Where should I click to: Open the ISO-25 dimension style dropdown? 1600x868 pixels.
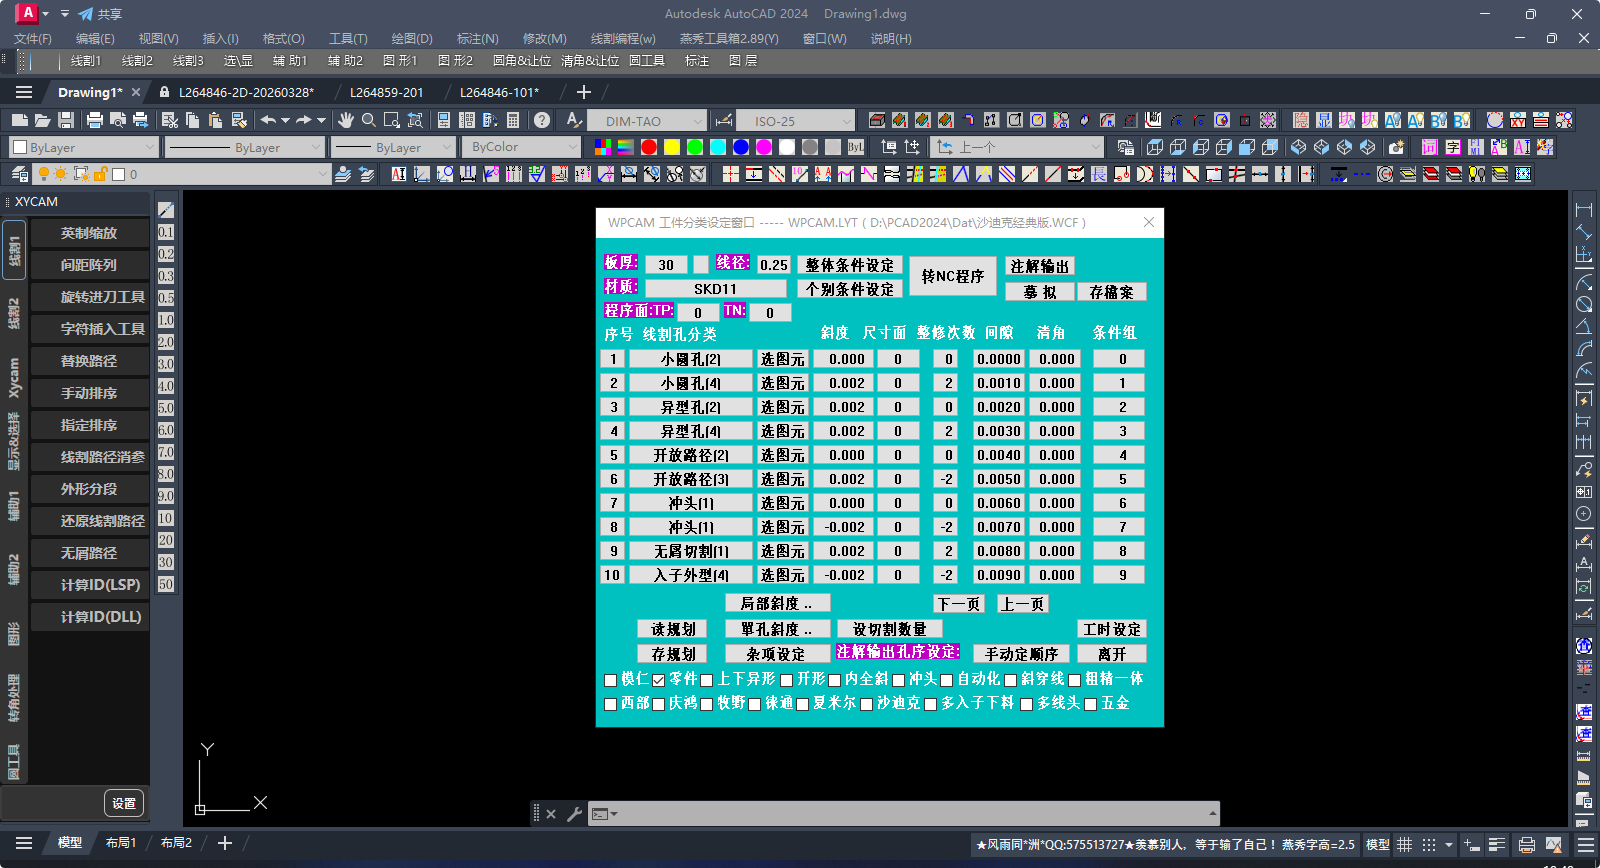pyautogui.click(x=796, y=120)
